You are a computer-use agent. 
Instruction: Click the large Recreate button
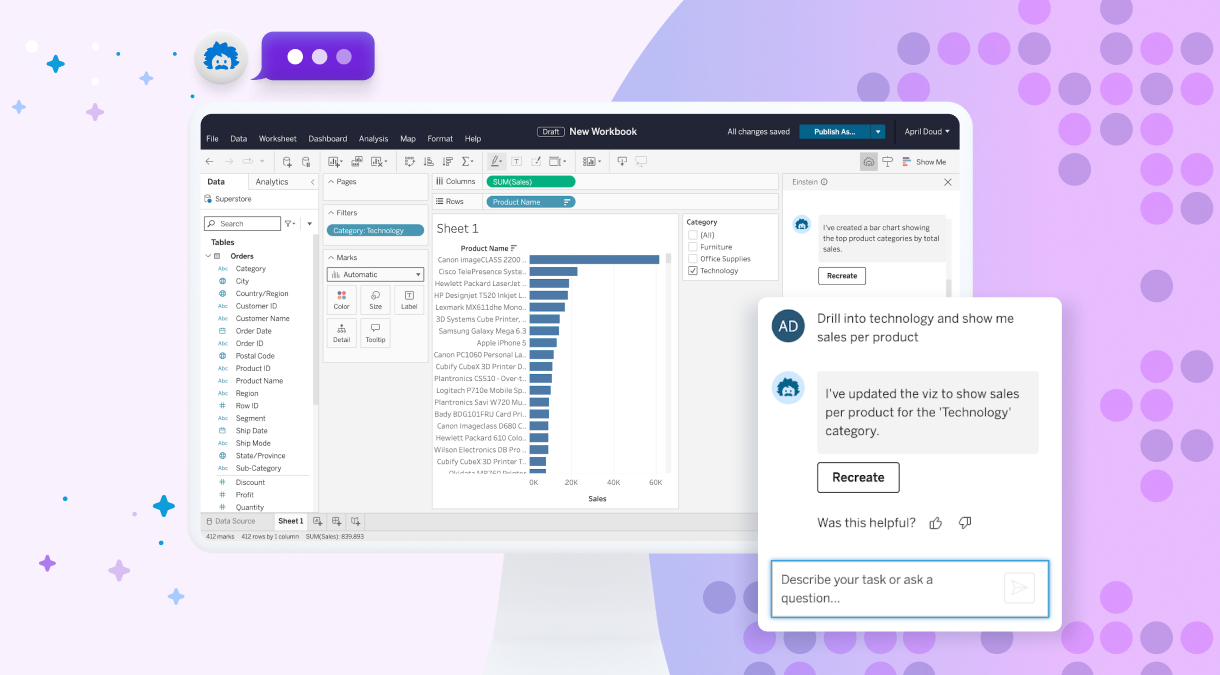click(x=858, y=477)
